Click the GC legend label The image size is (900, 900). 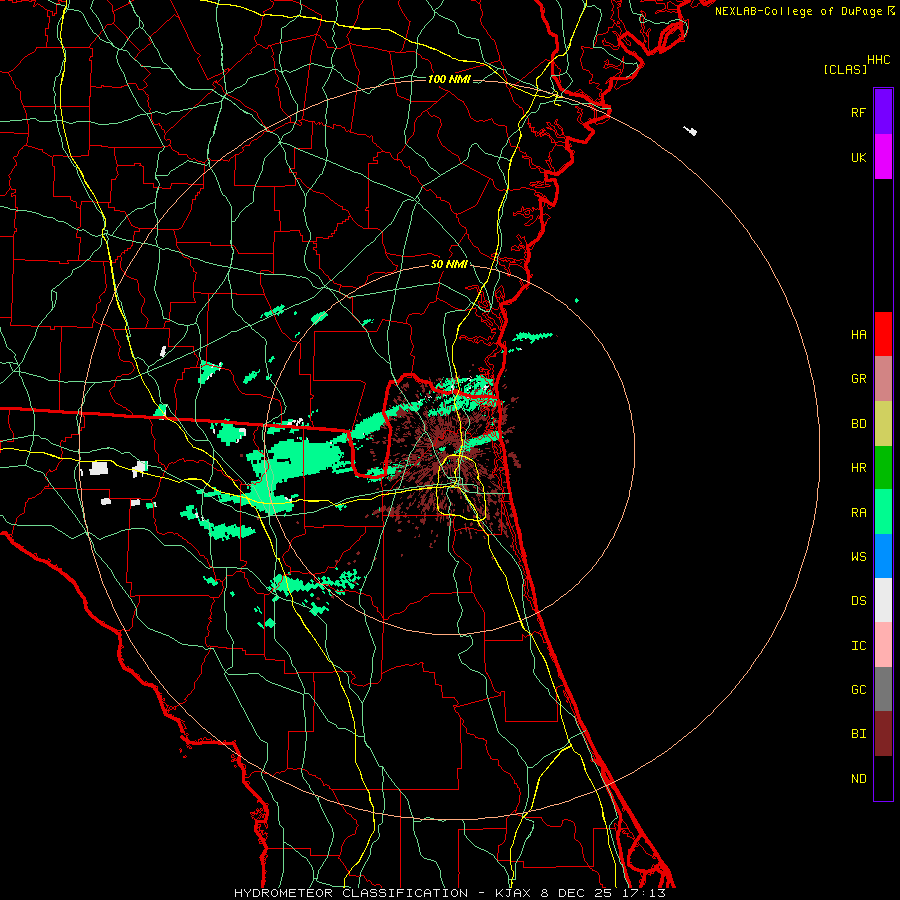tap(858, 690)
